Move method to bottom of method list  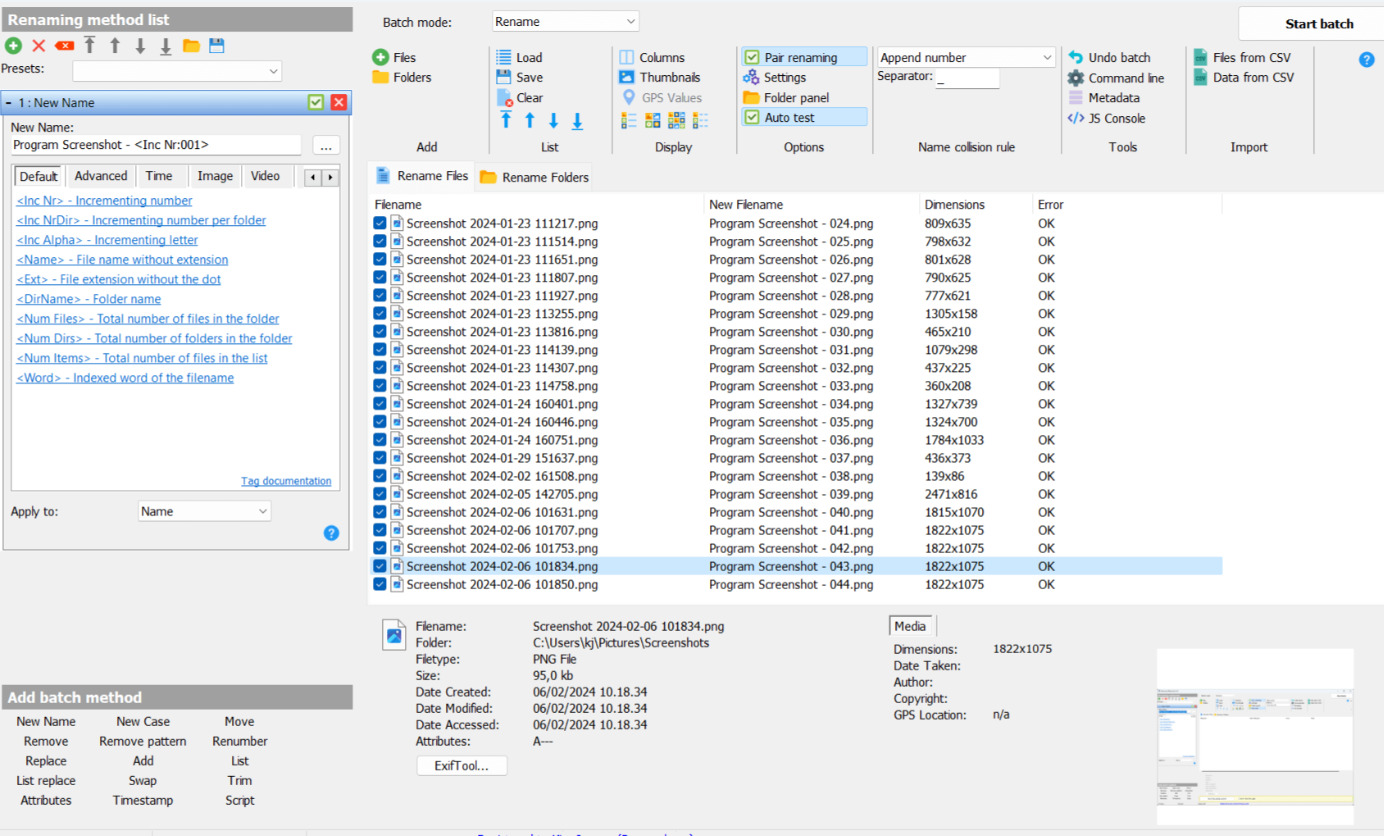click(165, 46)
